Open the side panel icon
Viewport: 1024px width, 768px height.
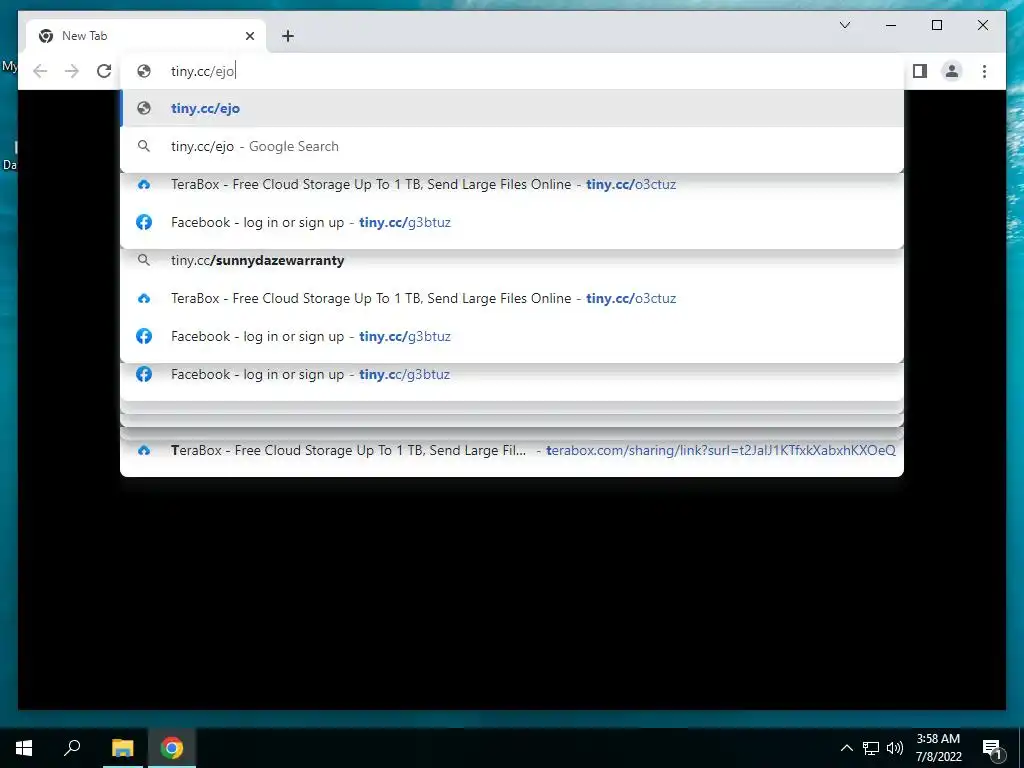click(x=920, y=71)
